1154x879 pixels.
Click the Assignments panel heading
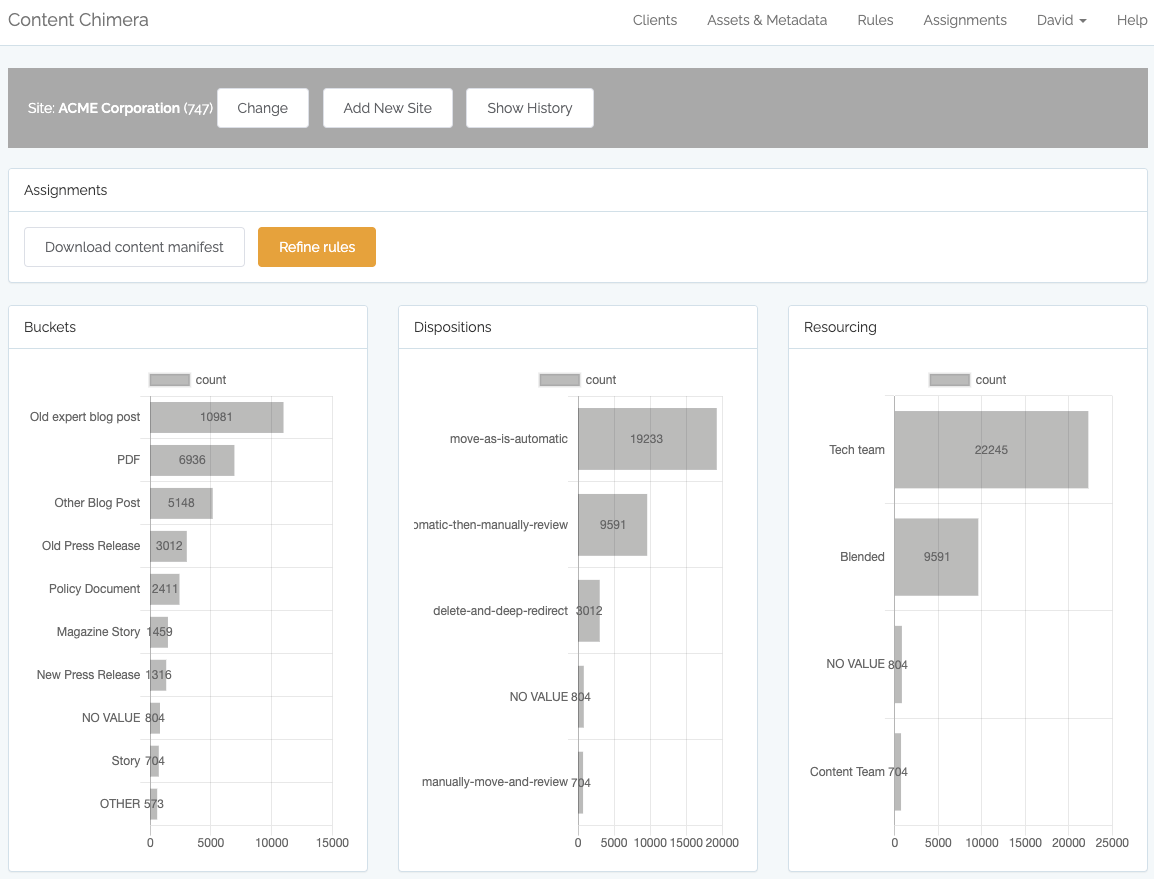[x=66, y=190]
